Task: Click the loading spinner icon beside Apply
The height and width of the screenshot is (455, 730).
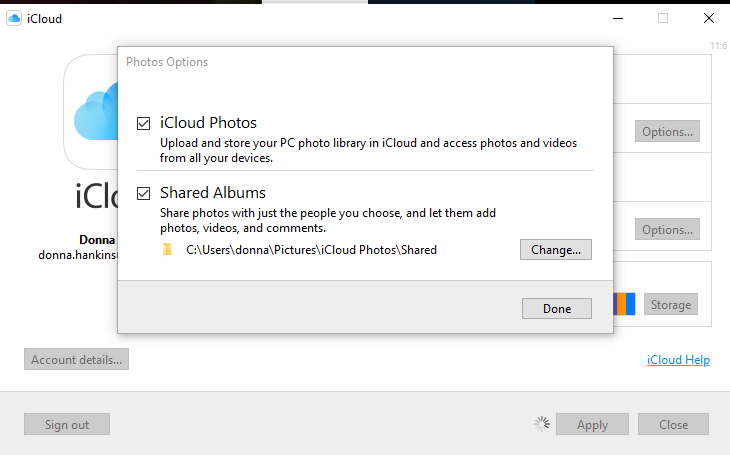Action: click(x=541, y=424)
